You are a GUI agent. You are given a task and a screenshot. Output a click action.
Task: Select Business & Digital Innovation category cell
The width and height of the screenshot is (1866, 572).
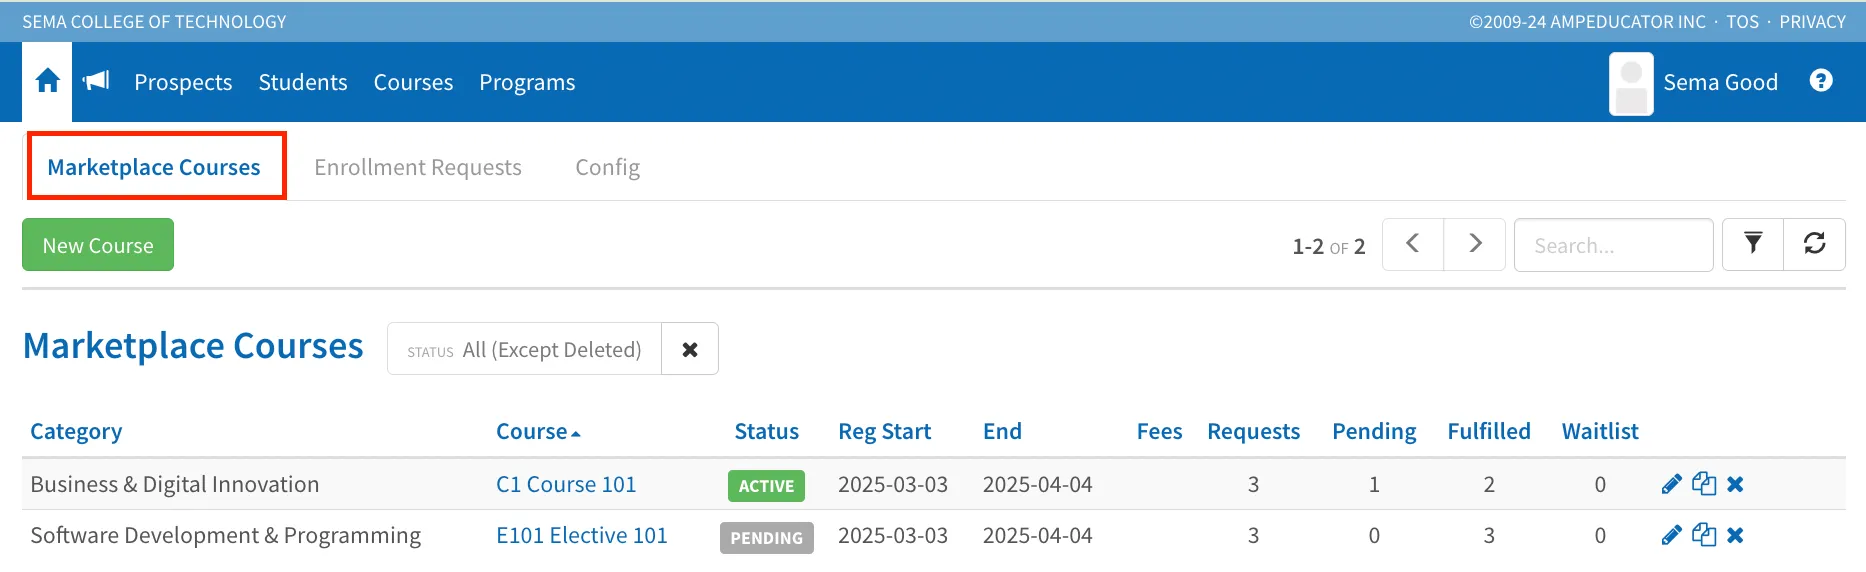click(175, 484)
